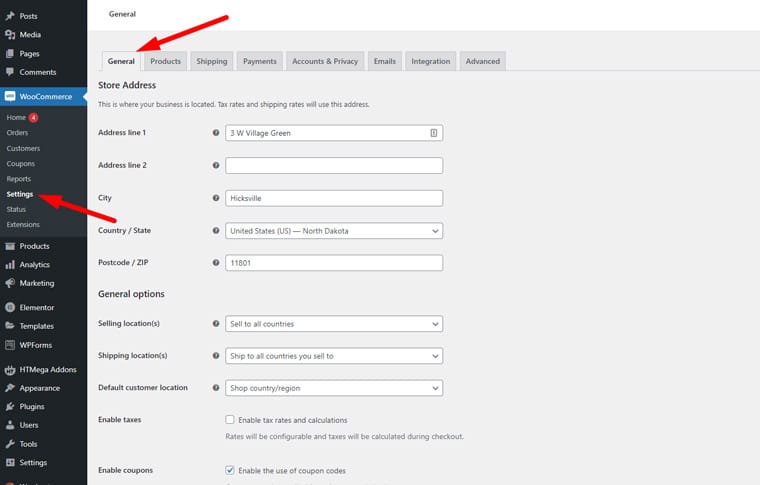Screen dimensions: 760x485
Task: Click help icon beside Address line 1
Action: coord(216,132)
